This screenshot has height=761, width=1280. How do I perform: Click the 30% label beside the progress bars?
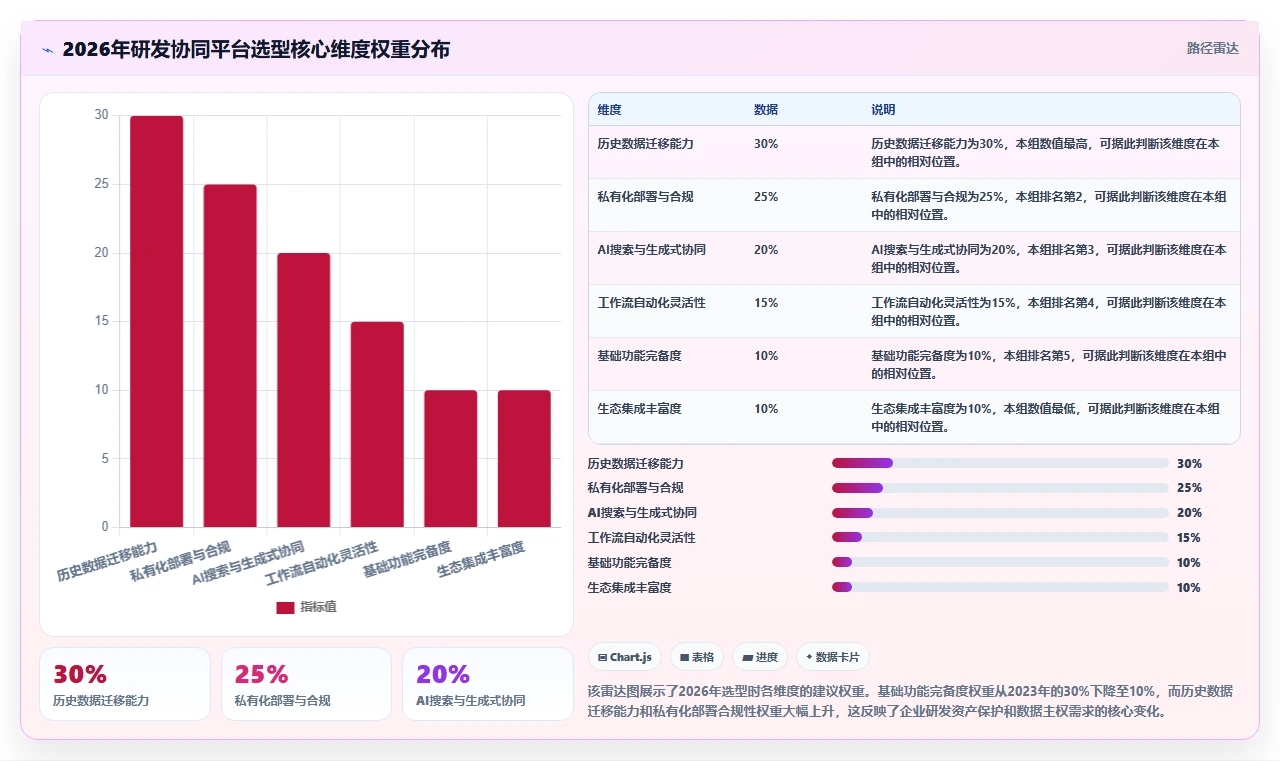click(x=1189, y=464)
